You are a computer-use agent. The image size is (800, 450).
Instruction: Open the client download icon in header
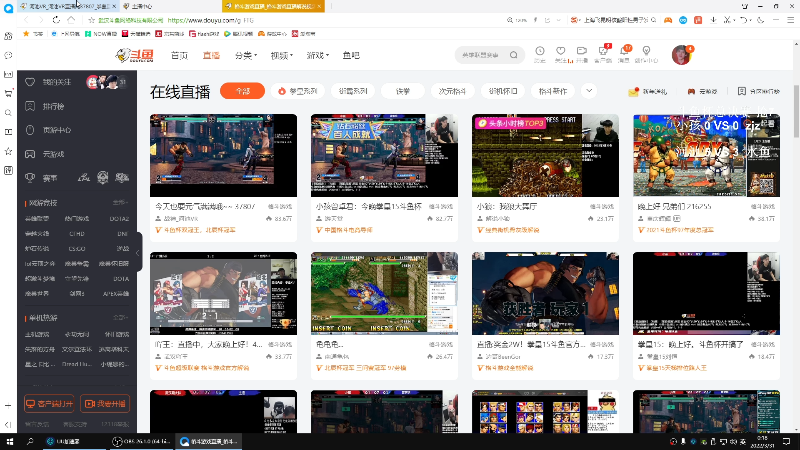click(x=603, y=53)
